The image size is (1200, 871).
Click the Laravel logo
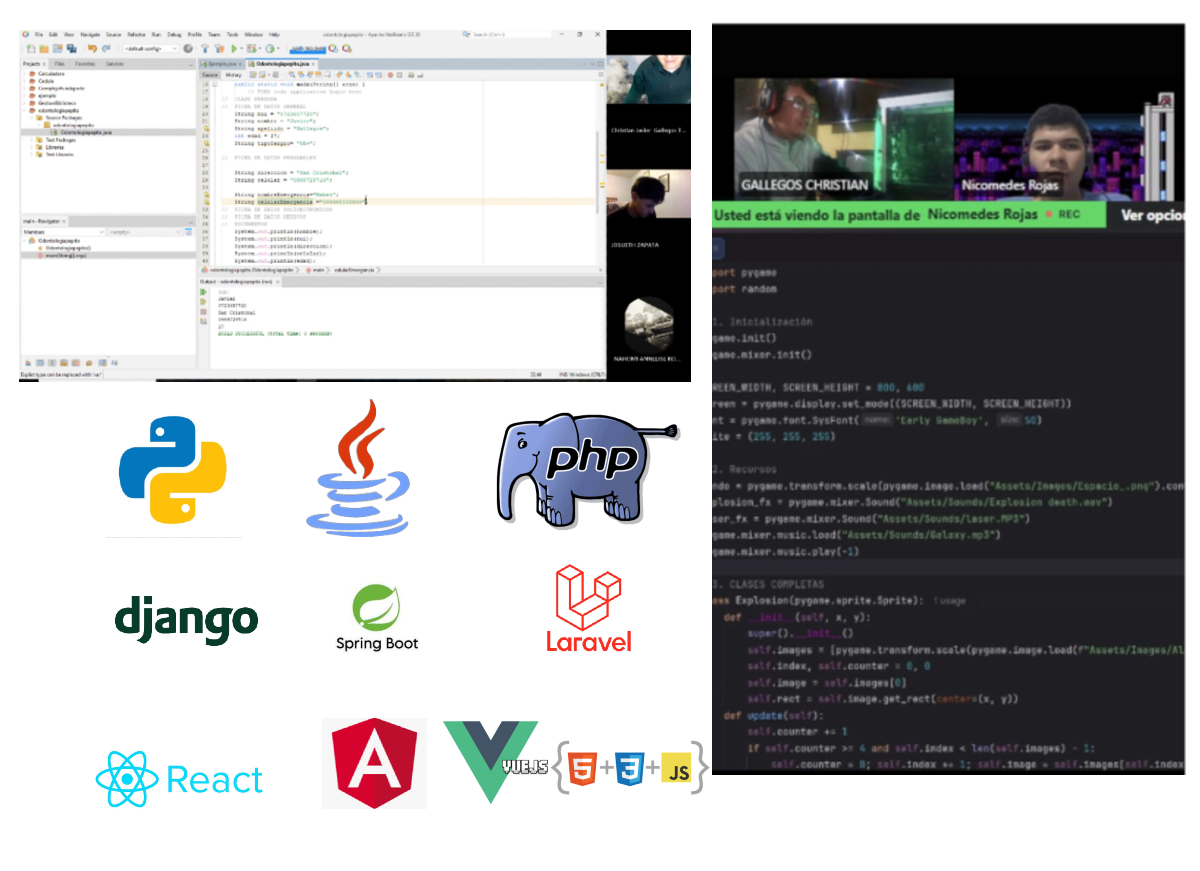tap(589, 609)
